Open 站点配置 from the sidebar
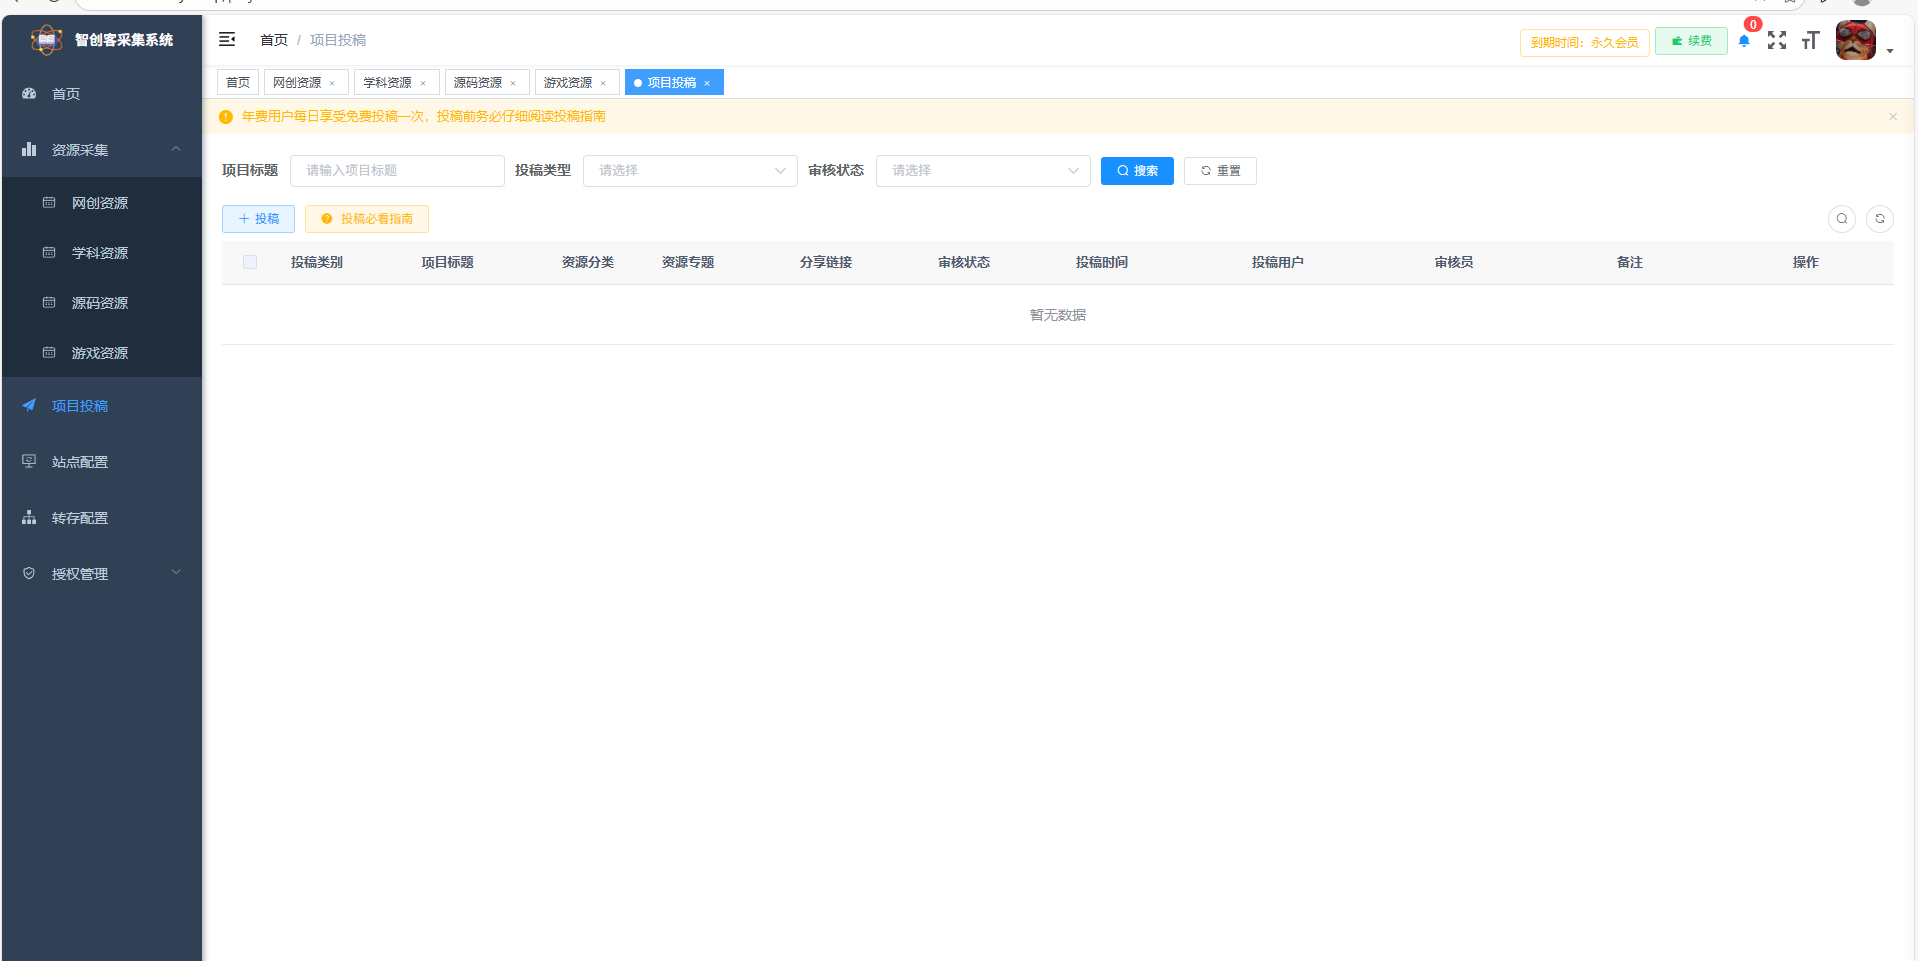The width and height of the screenshot is (1918, 961). point(80,461)
